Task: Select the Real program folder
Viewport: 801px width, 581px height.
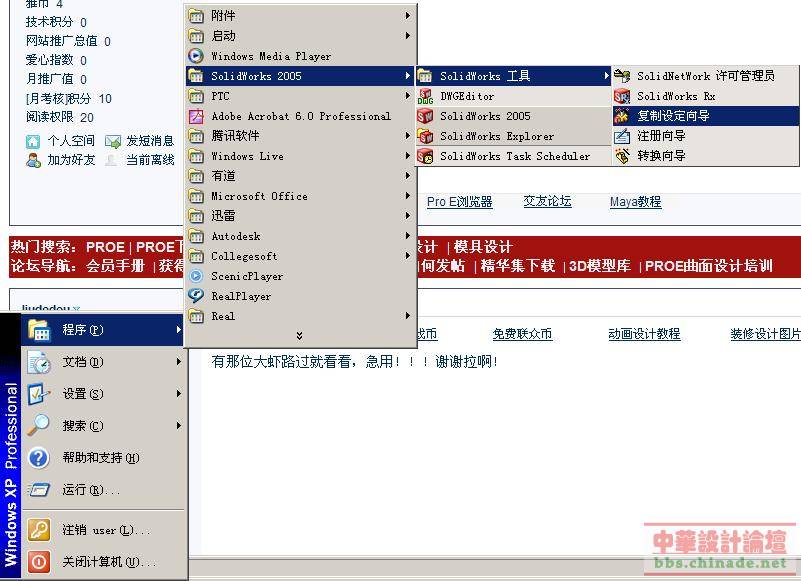Action: pyautogui.click(x=300, y=316)
